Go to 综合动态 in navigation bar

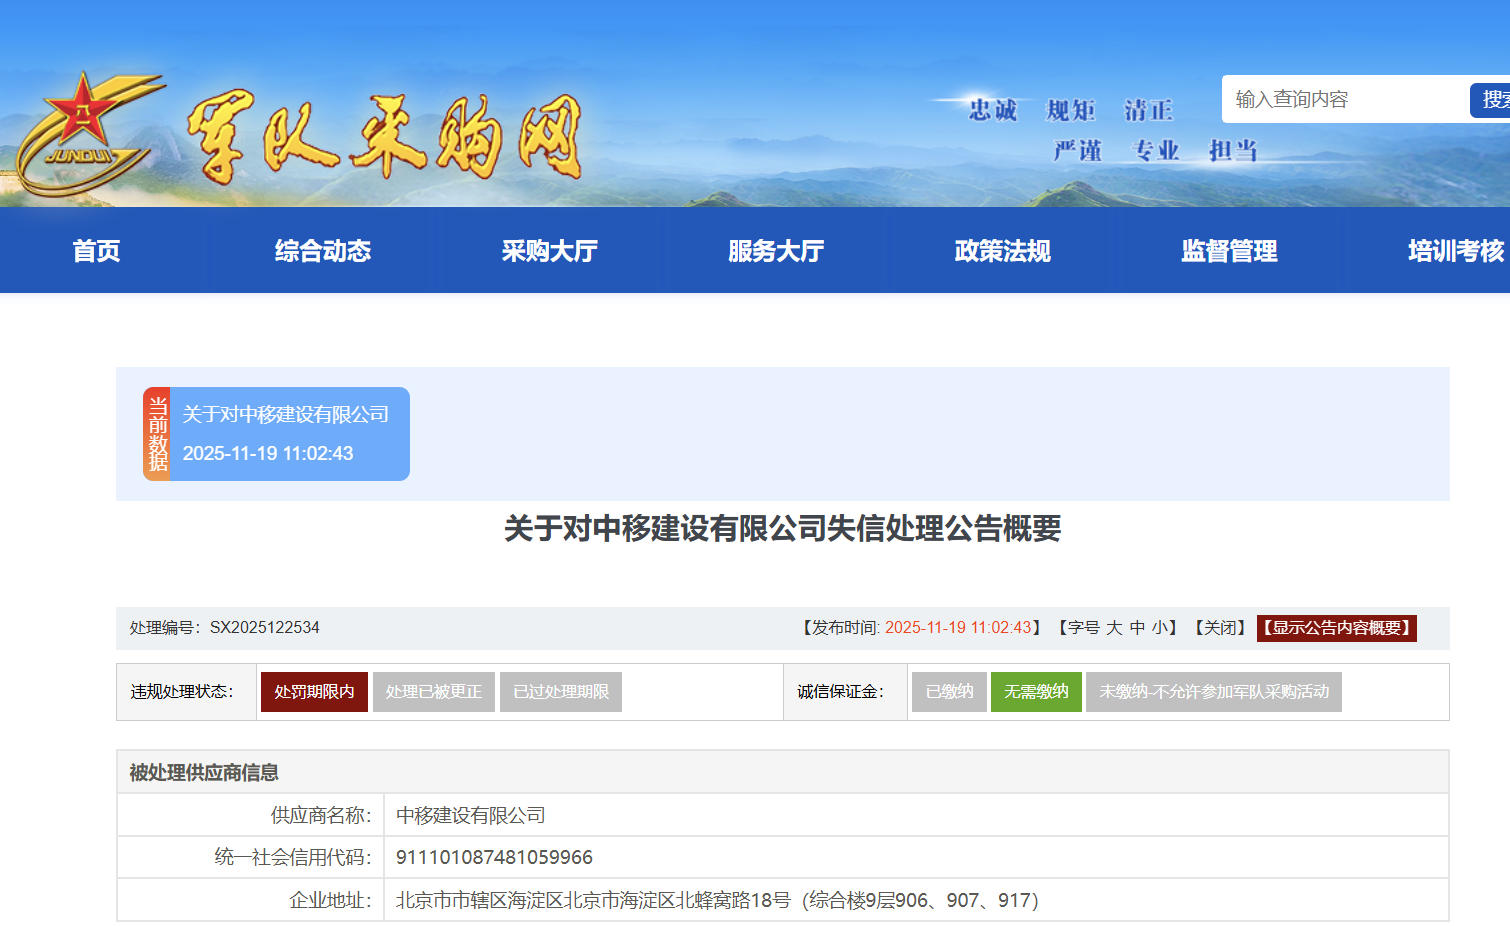[323, 251]
